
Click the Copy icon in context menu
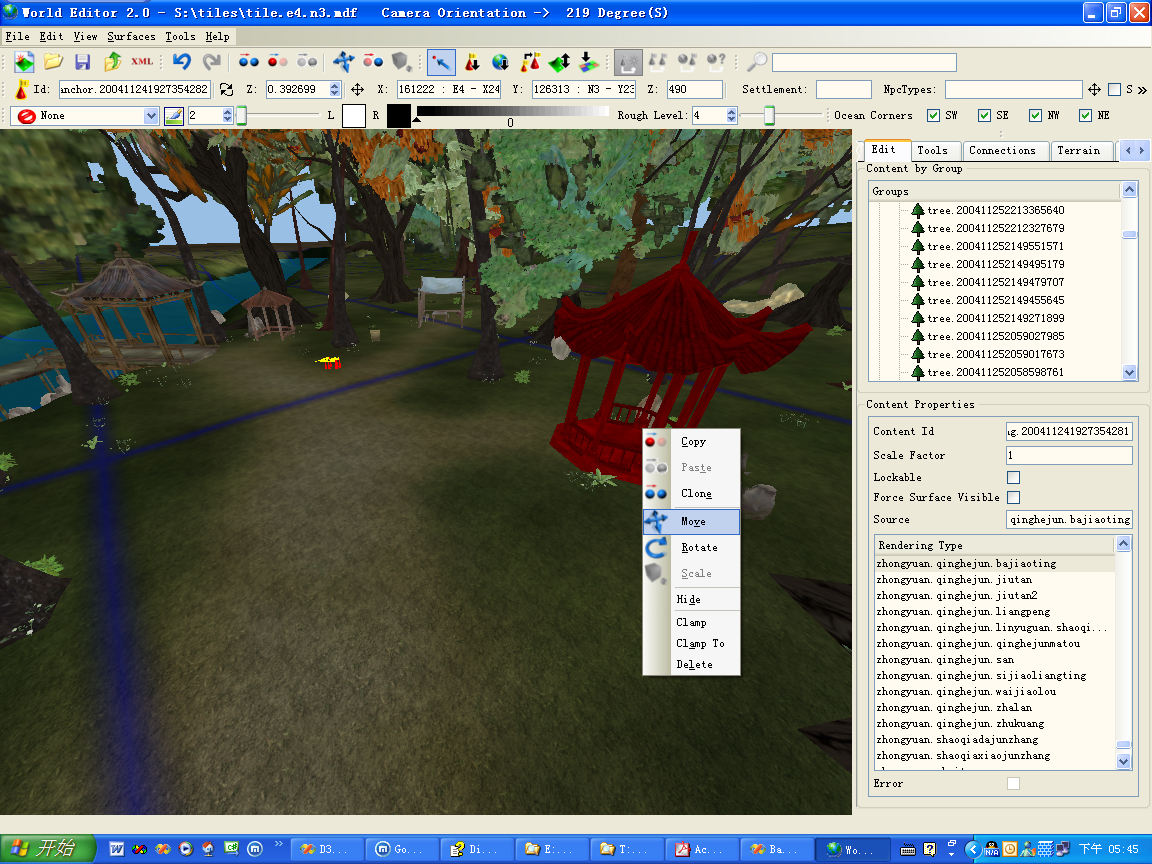pyautogui.click(x=655, y=442)
